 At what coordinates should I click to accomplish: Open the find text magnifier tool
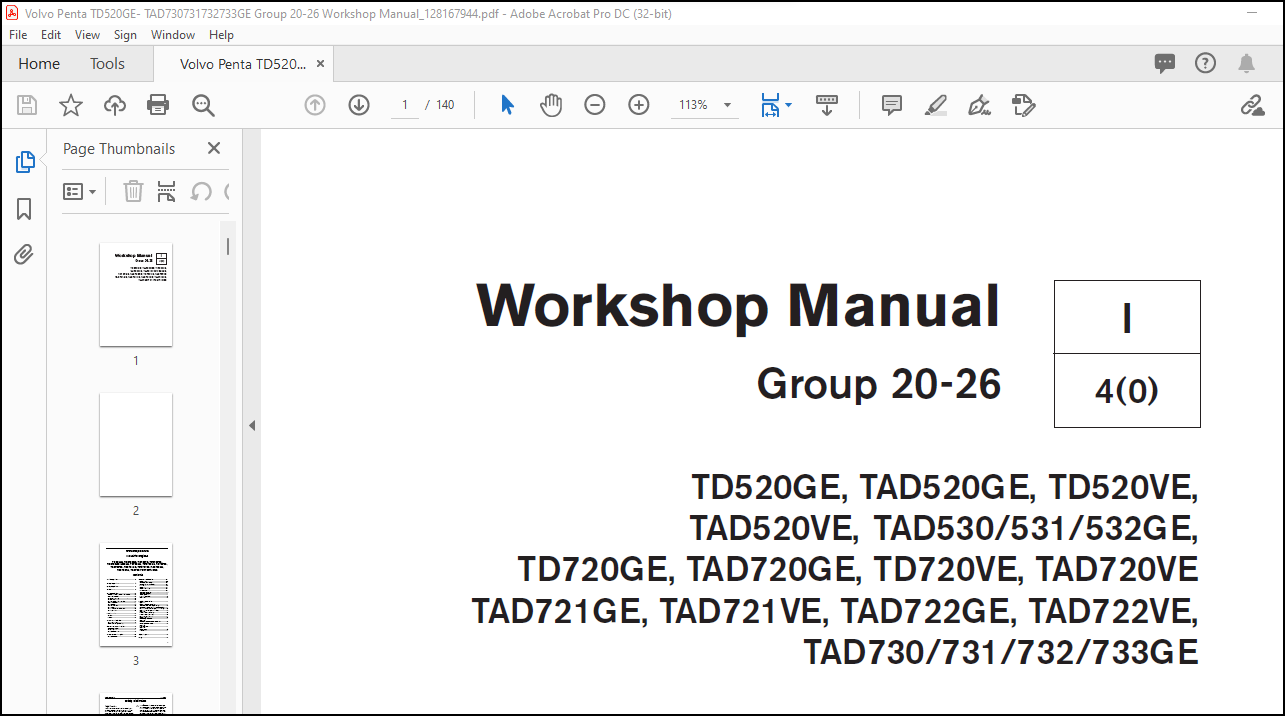(x=203, y=105)
